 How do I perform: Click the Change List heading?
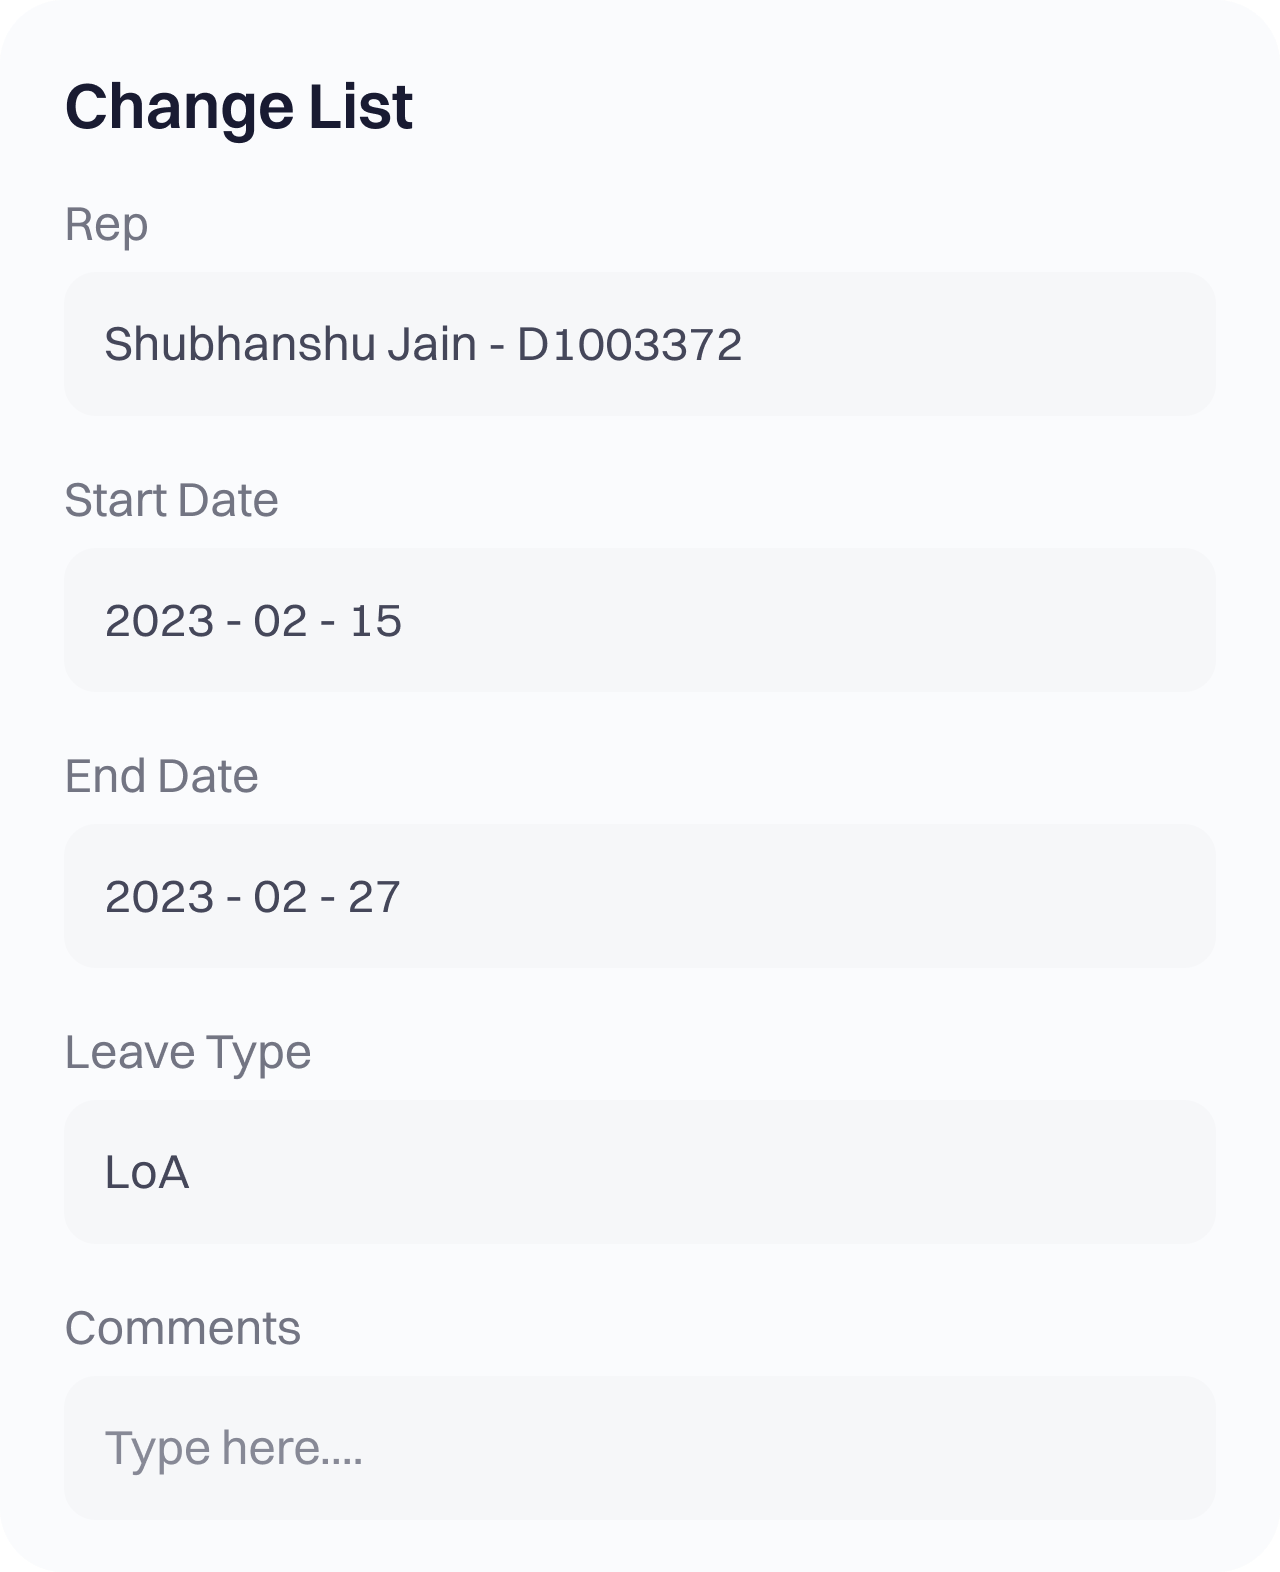pyautogui.click(x=238, y=107)
